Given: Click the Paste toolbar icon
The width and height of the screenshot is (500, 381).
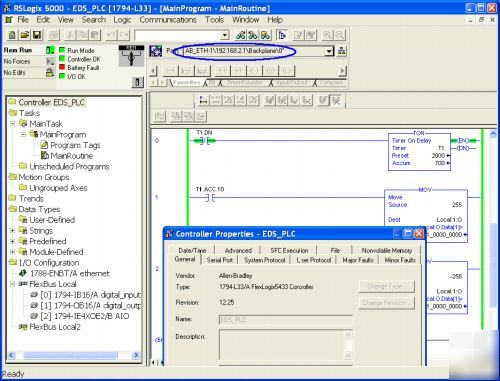Looking at the screenshot, I should 95,35.
